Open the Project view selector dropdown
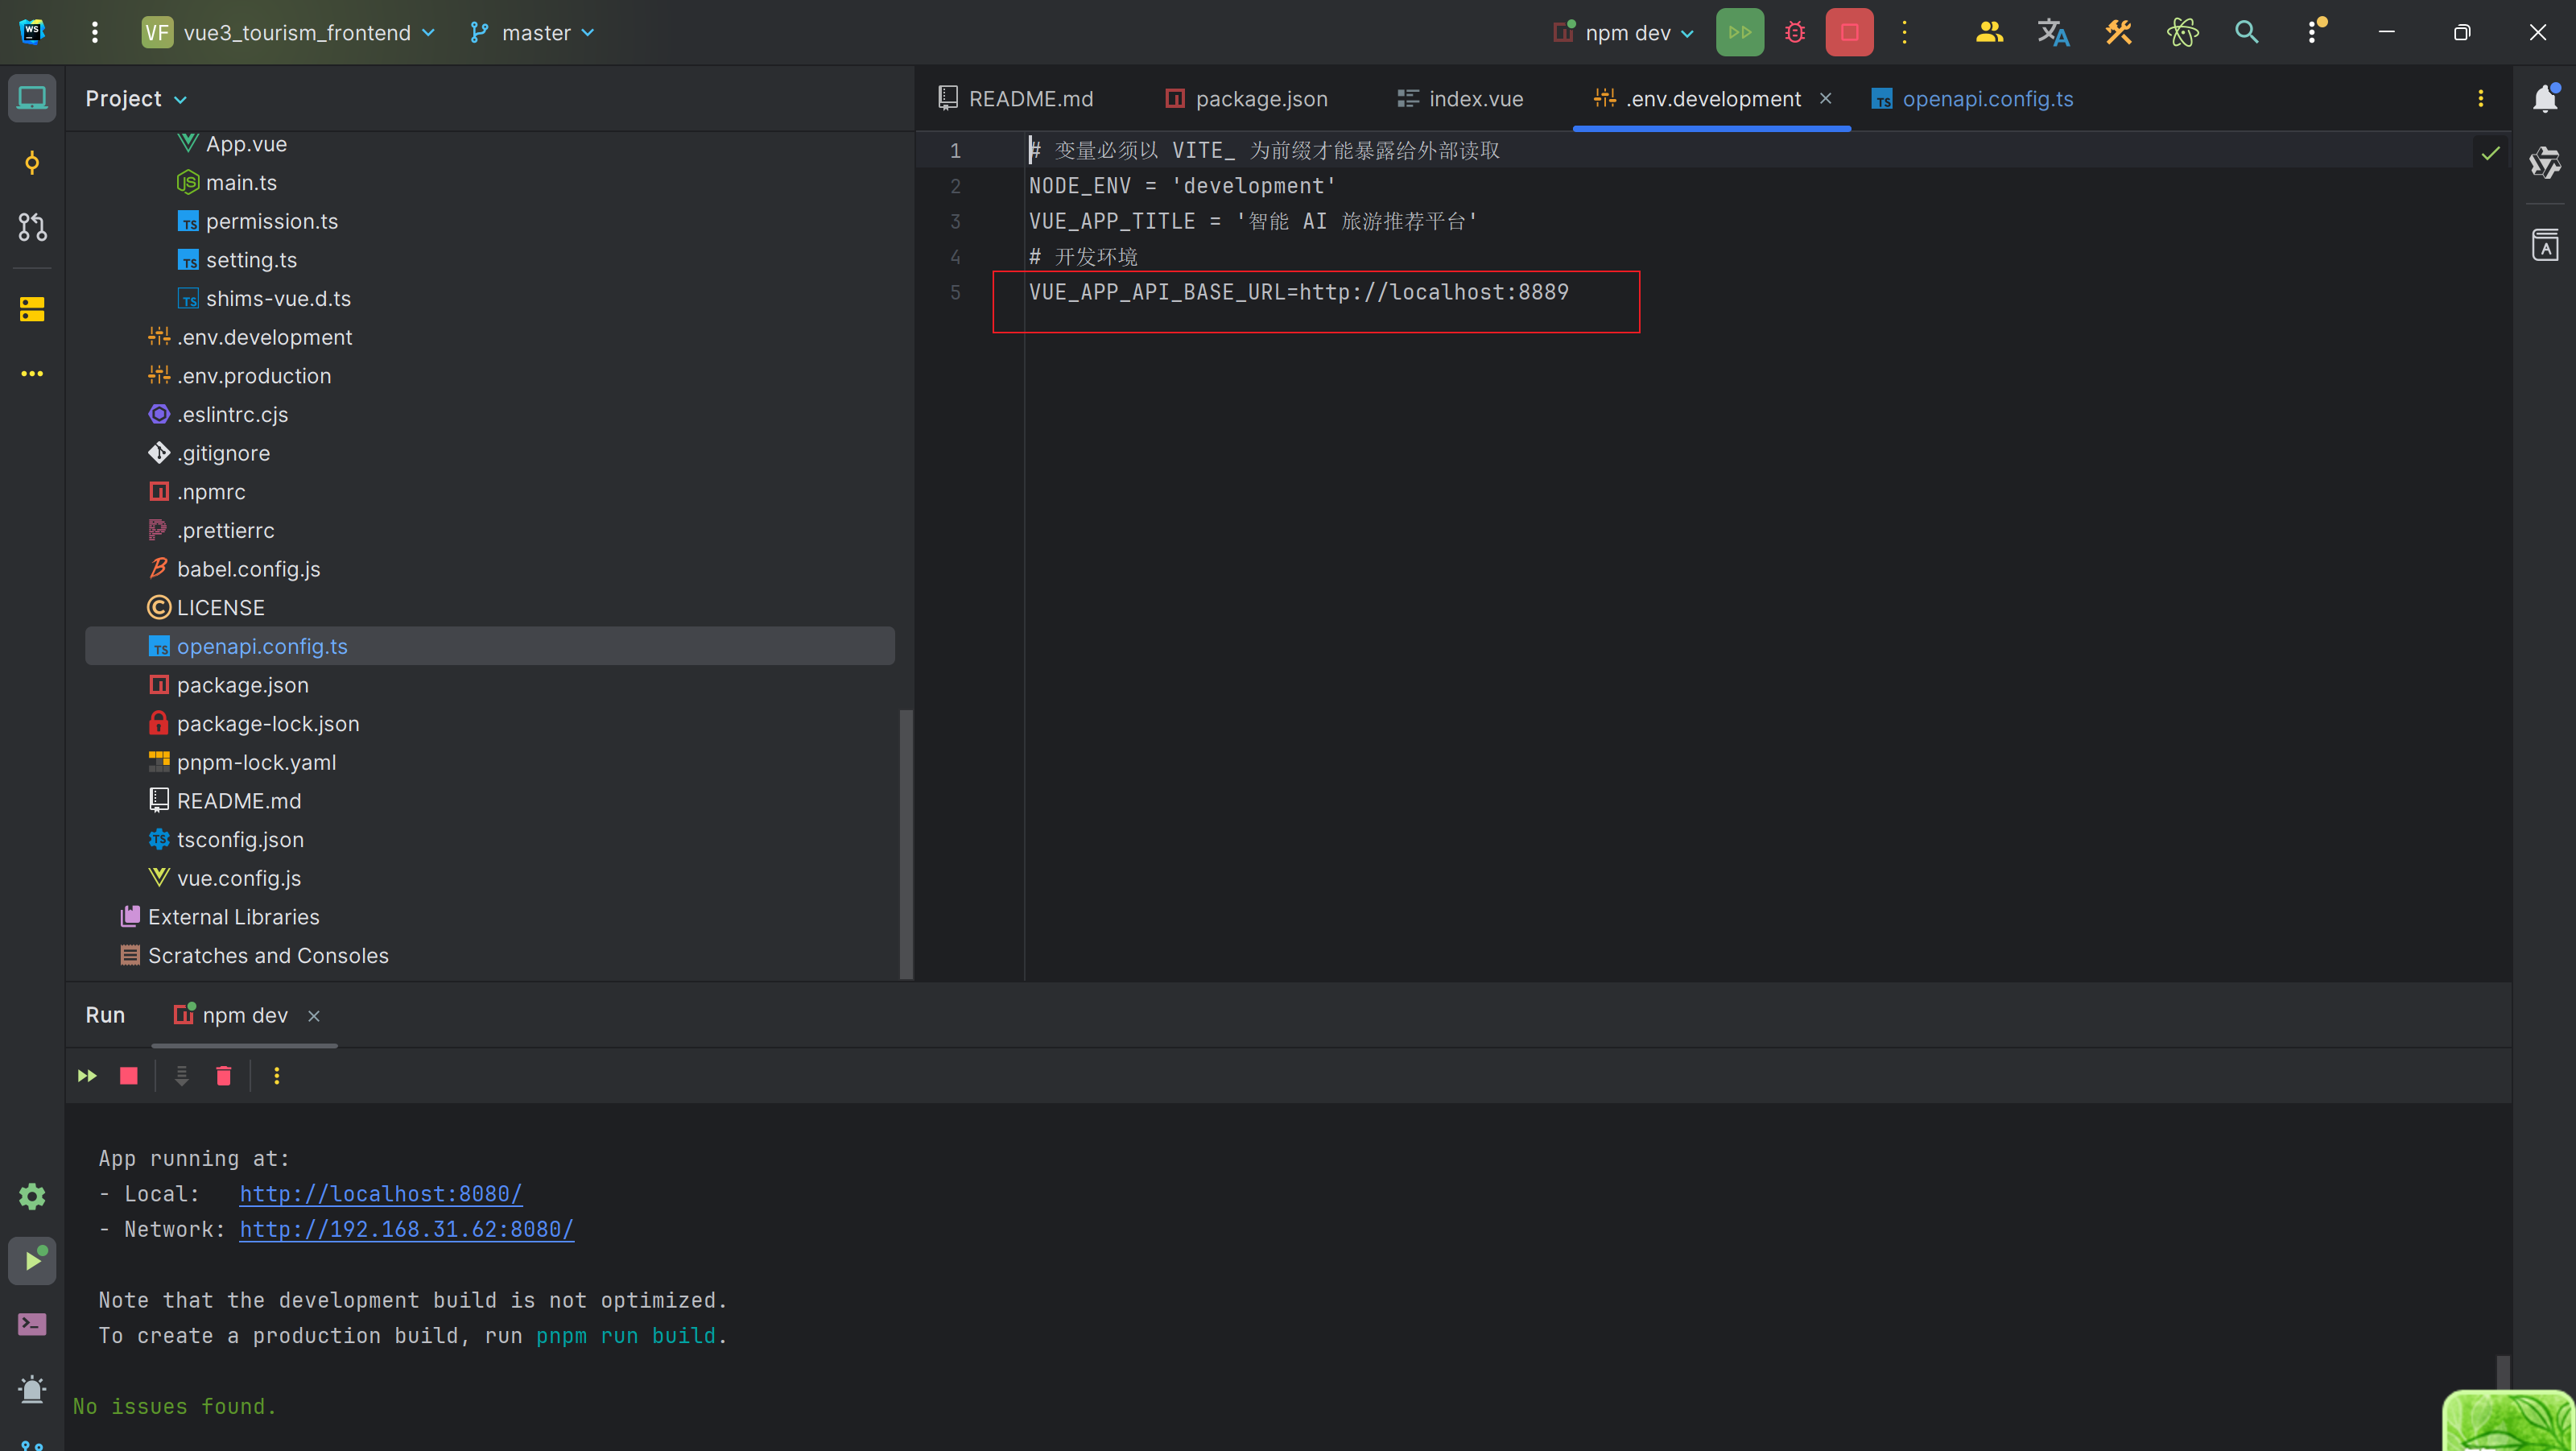This screenshot has height=1451, width=2576. point(136,99)
